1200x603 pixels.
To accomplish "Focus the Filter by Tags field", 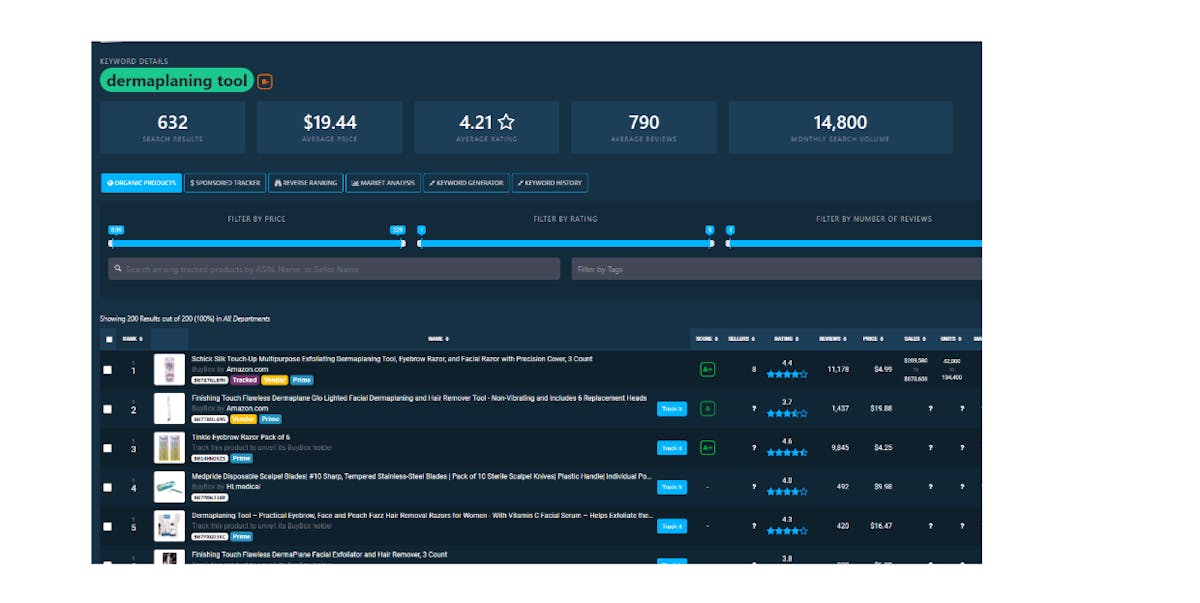I will click(x=777, y=269).
